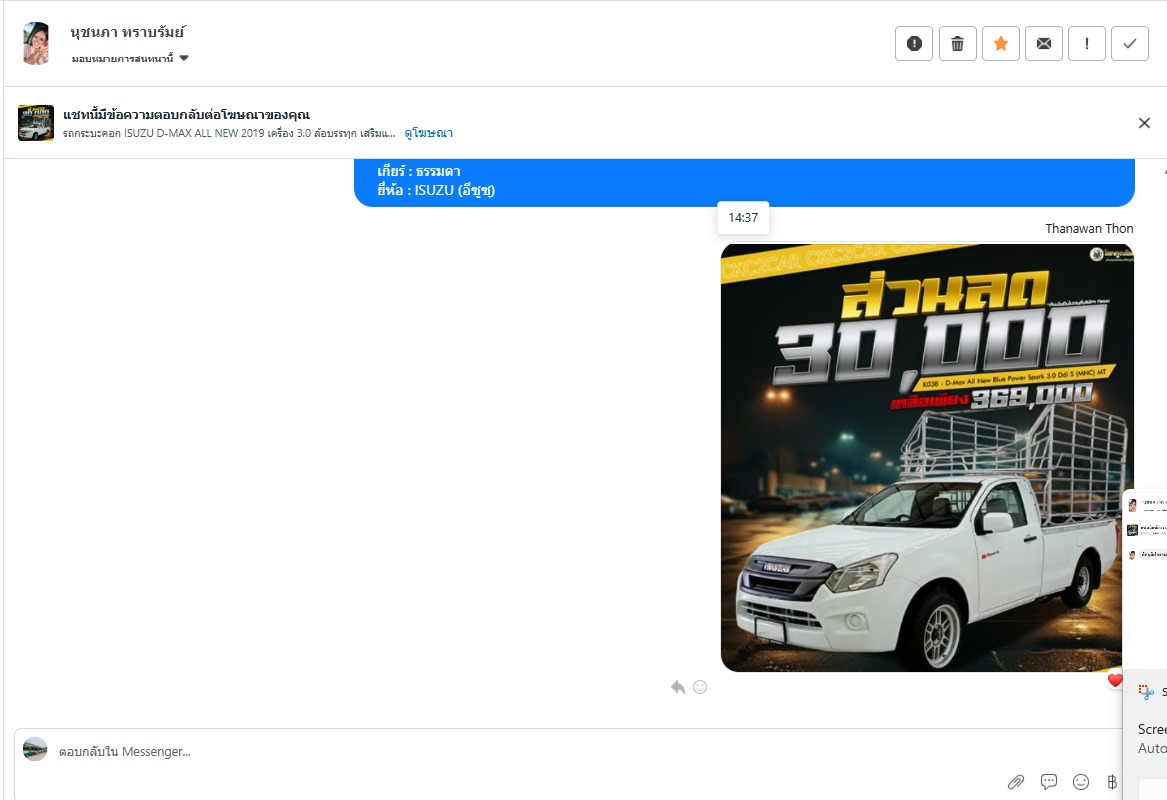This screenshot has height=800, width=1167.
Task: Mark conversation done with the checkmark icon
Action: [1130, 44]
